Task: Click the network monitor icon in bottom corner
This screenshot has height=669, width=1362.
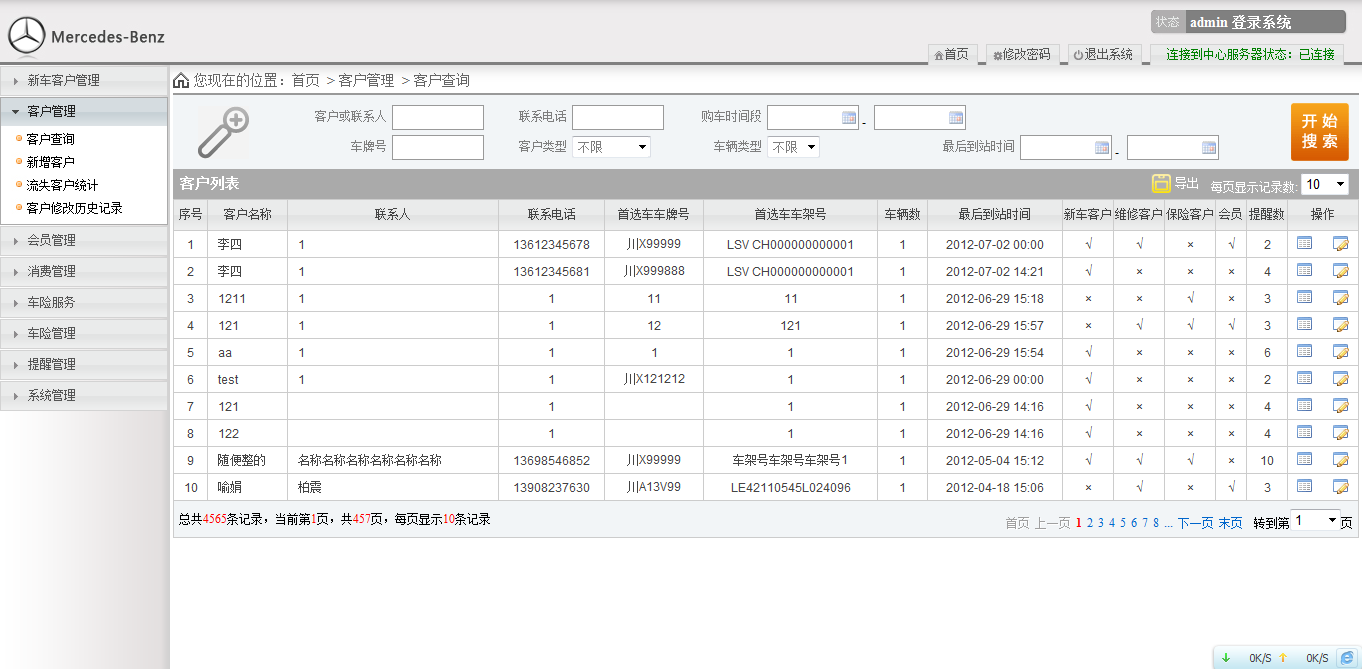Action: point(1346,657)
